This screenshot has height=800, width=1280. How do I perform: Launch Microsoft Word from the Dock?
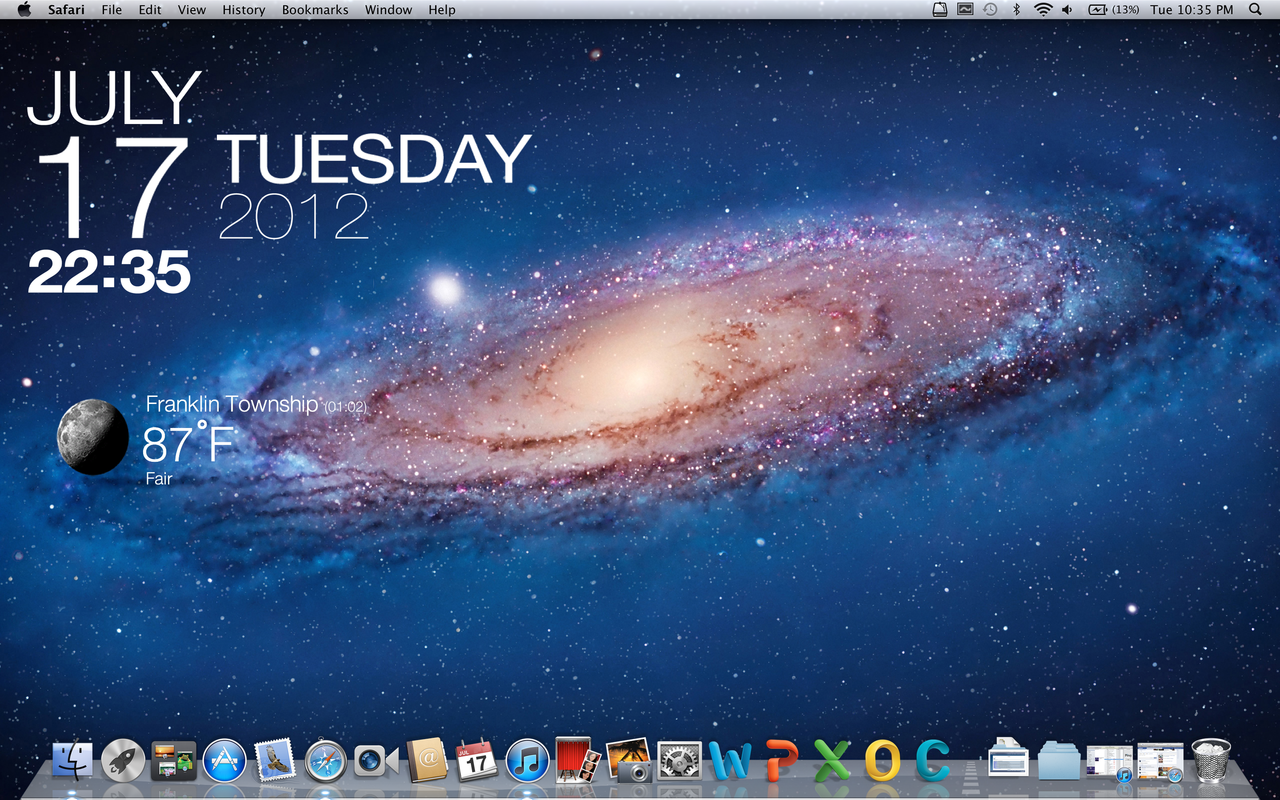pos(730,762)
